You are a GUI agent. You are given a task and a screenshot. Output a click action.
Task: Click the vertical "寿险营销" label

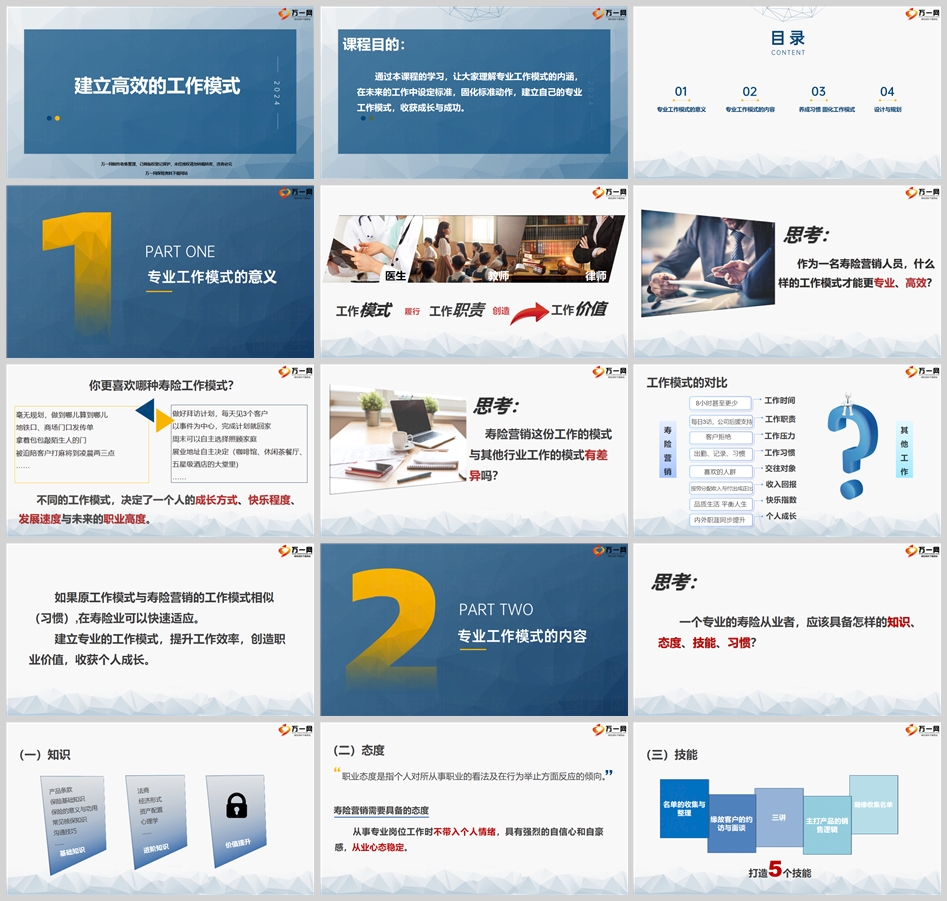coord(667,450)
